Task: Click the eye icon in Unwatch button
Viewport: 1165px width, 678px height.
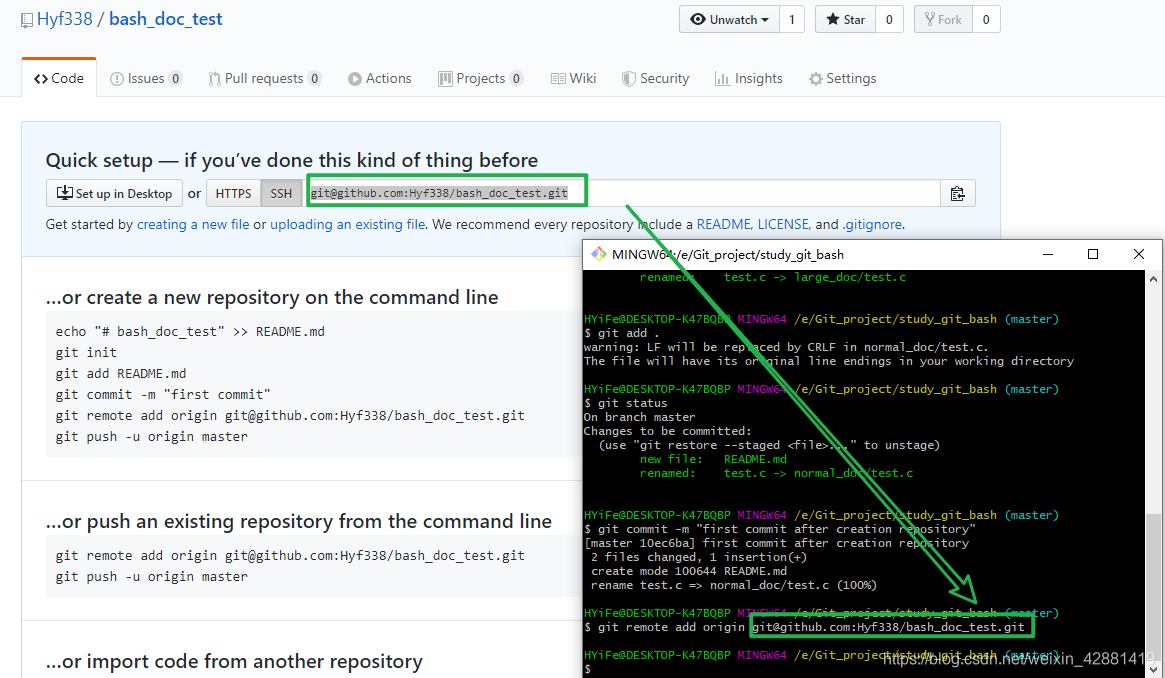Action: tap(698, 19)
